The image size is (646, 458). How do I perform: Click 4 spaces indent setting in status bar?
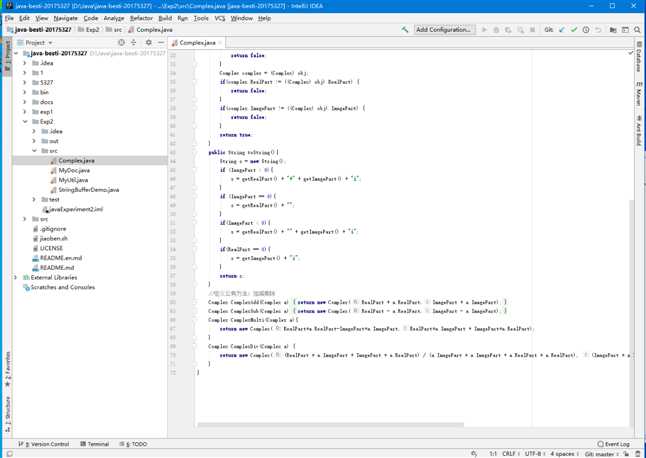tap(564, 454)
